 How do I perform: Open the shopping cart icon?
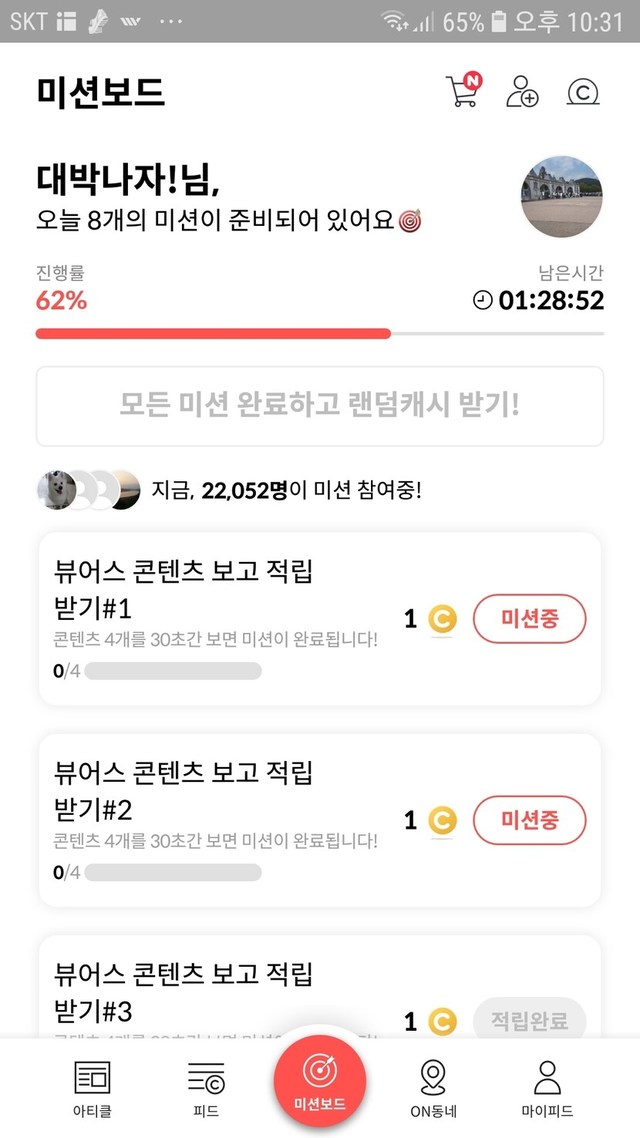click(x=462, y=91)
